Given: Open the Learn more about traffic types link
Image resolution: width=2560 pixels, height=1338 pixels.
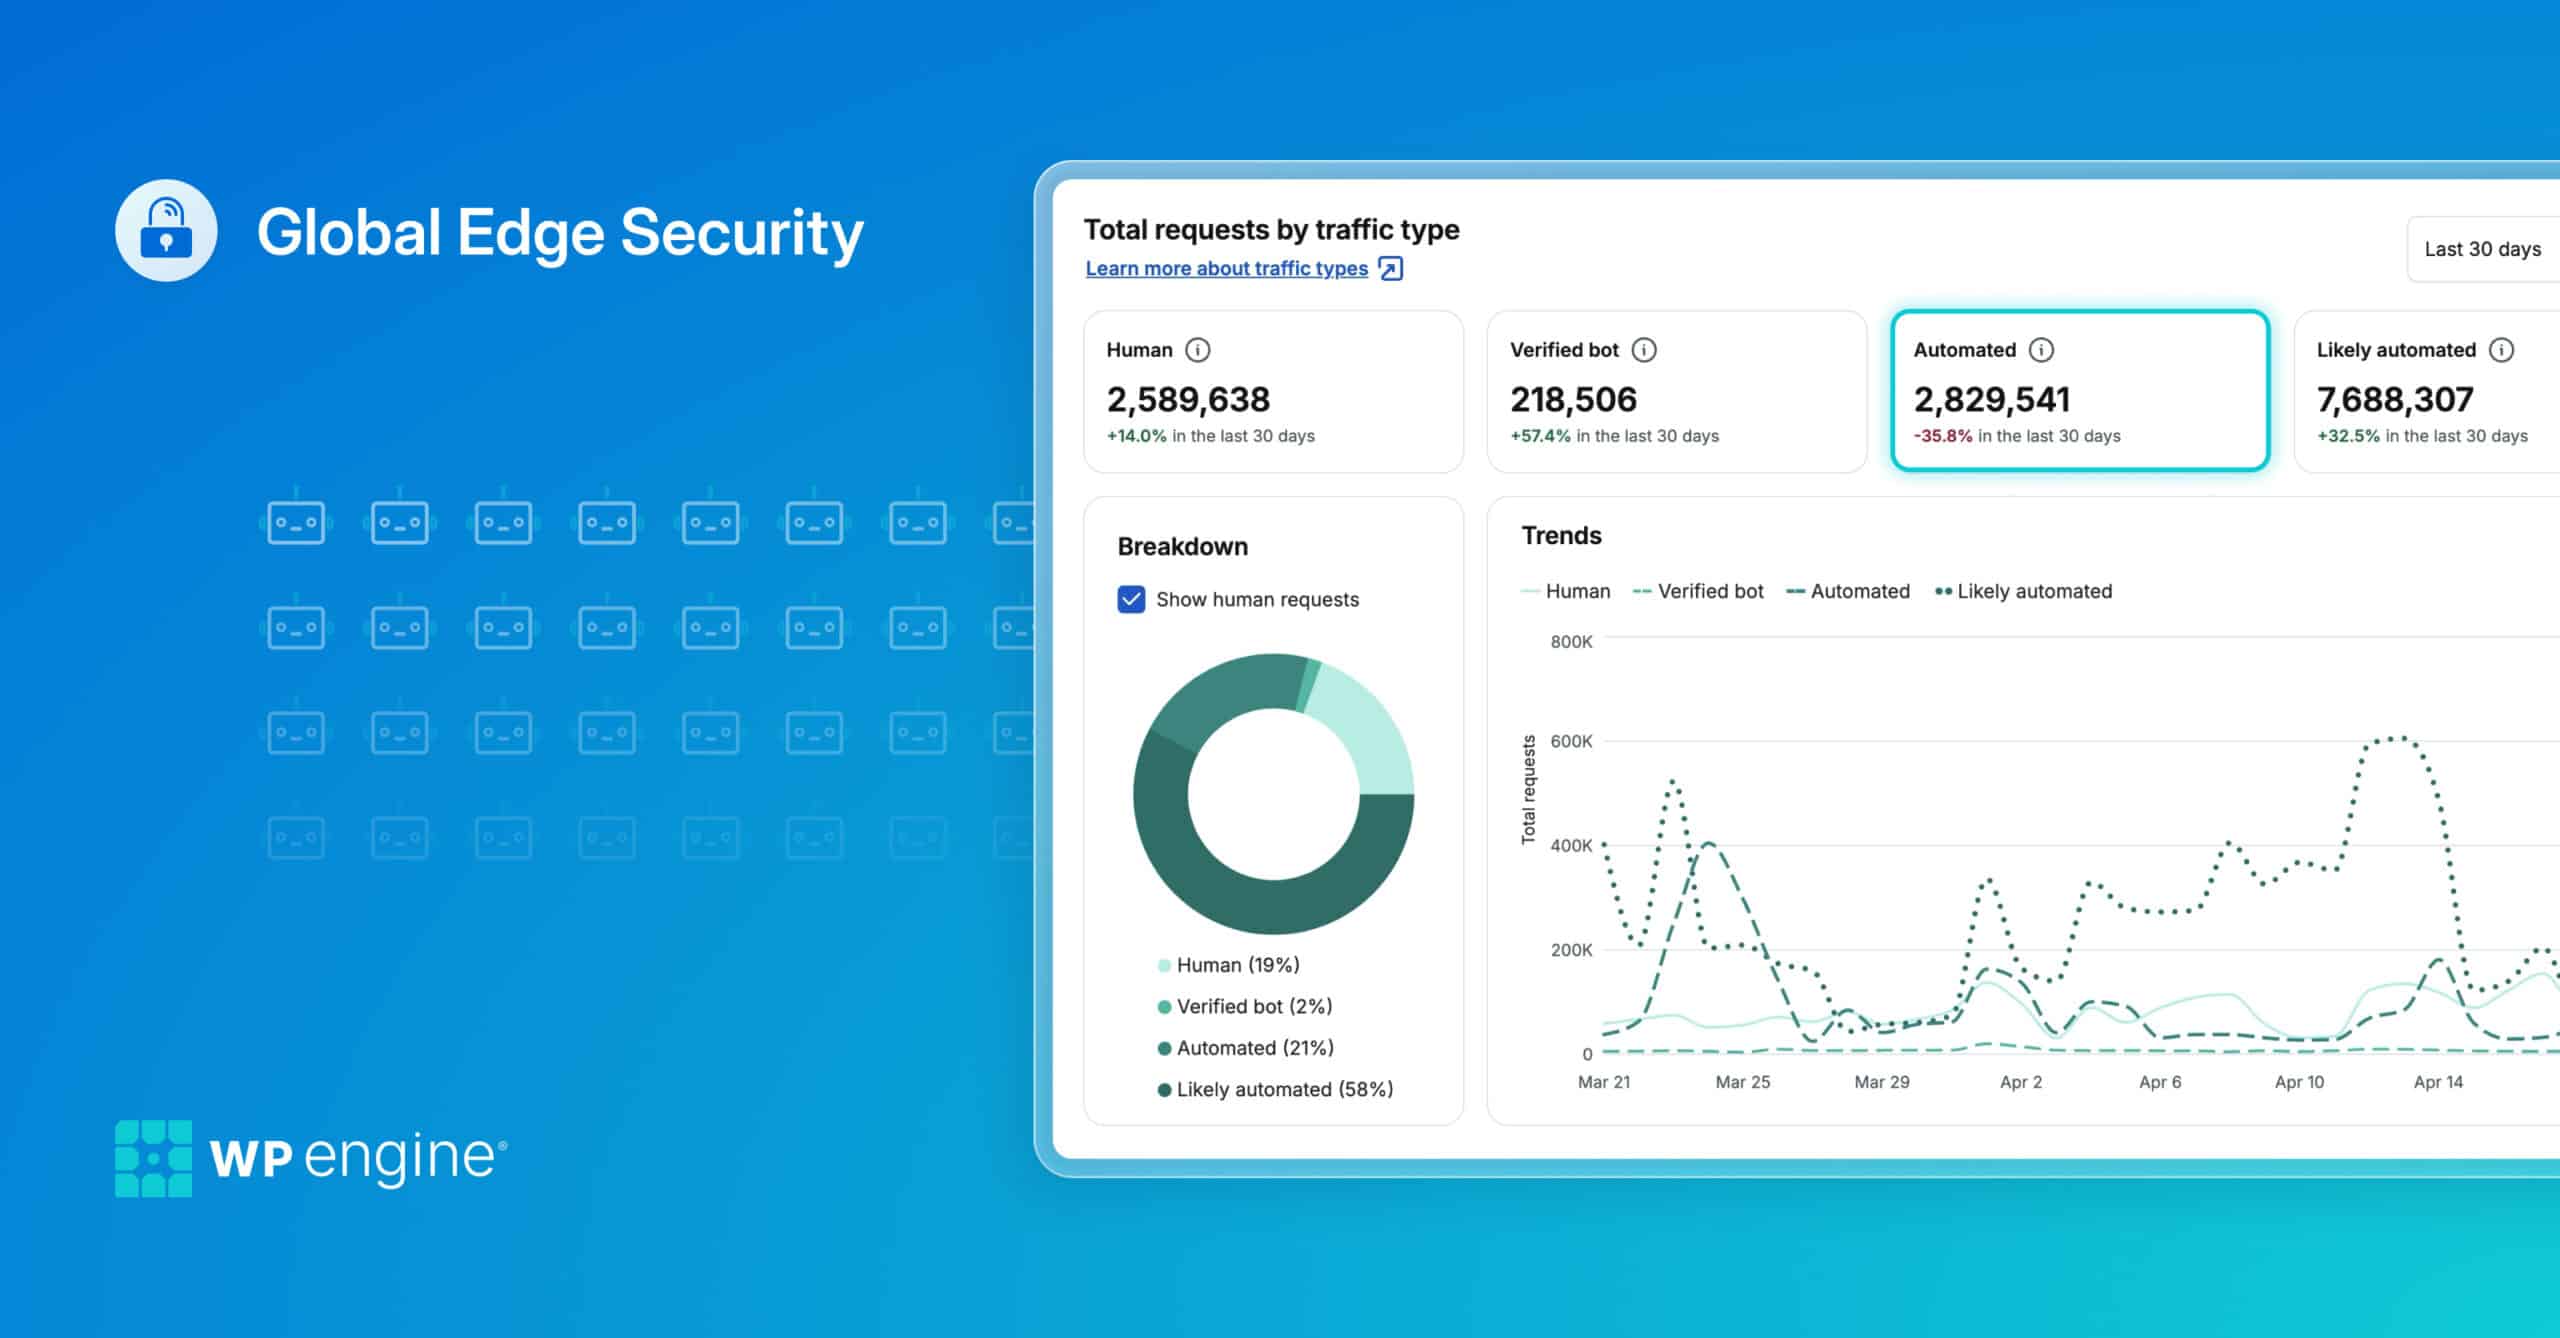Looking at the screenshot, I should tap(1227, 268).
